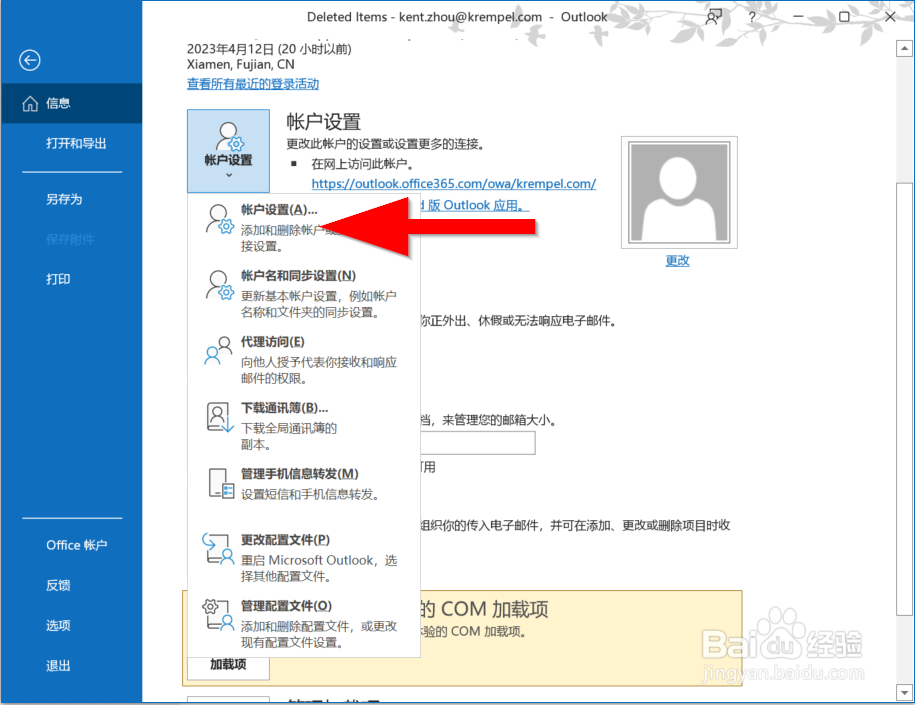Open the outlook.office365.com OWA link
This screenshot has height=705, width=915.
453,184
